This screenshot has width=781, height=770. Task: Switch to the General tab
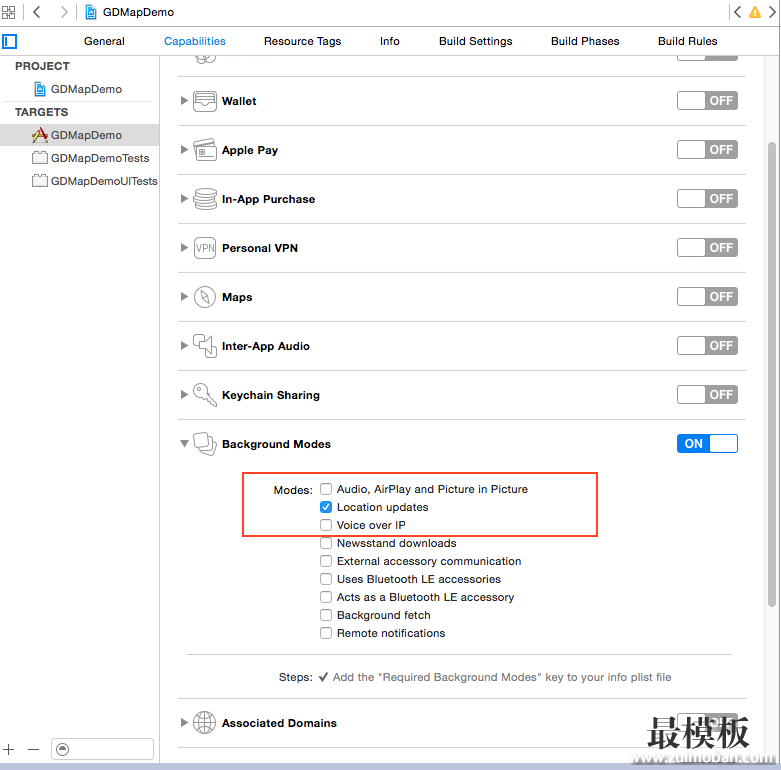pos(104,41)
